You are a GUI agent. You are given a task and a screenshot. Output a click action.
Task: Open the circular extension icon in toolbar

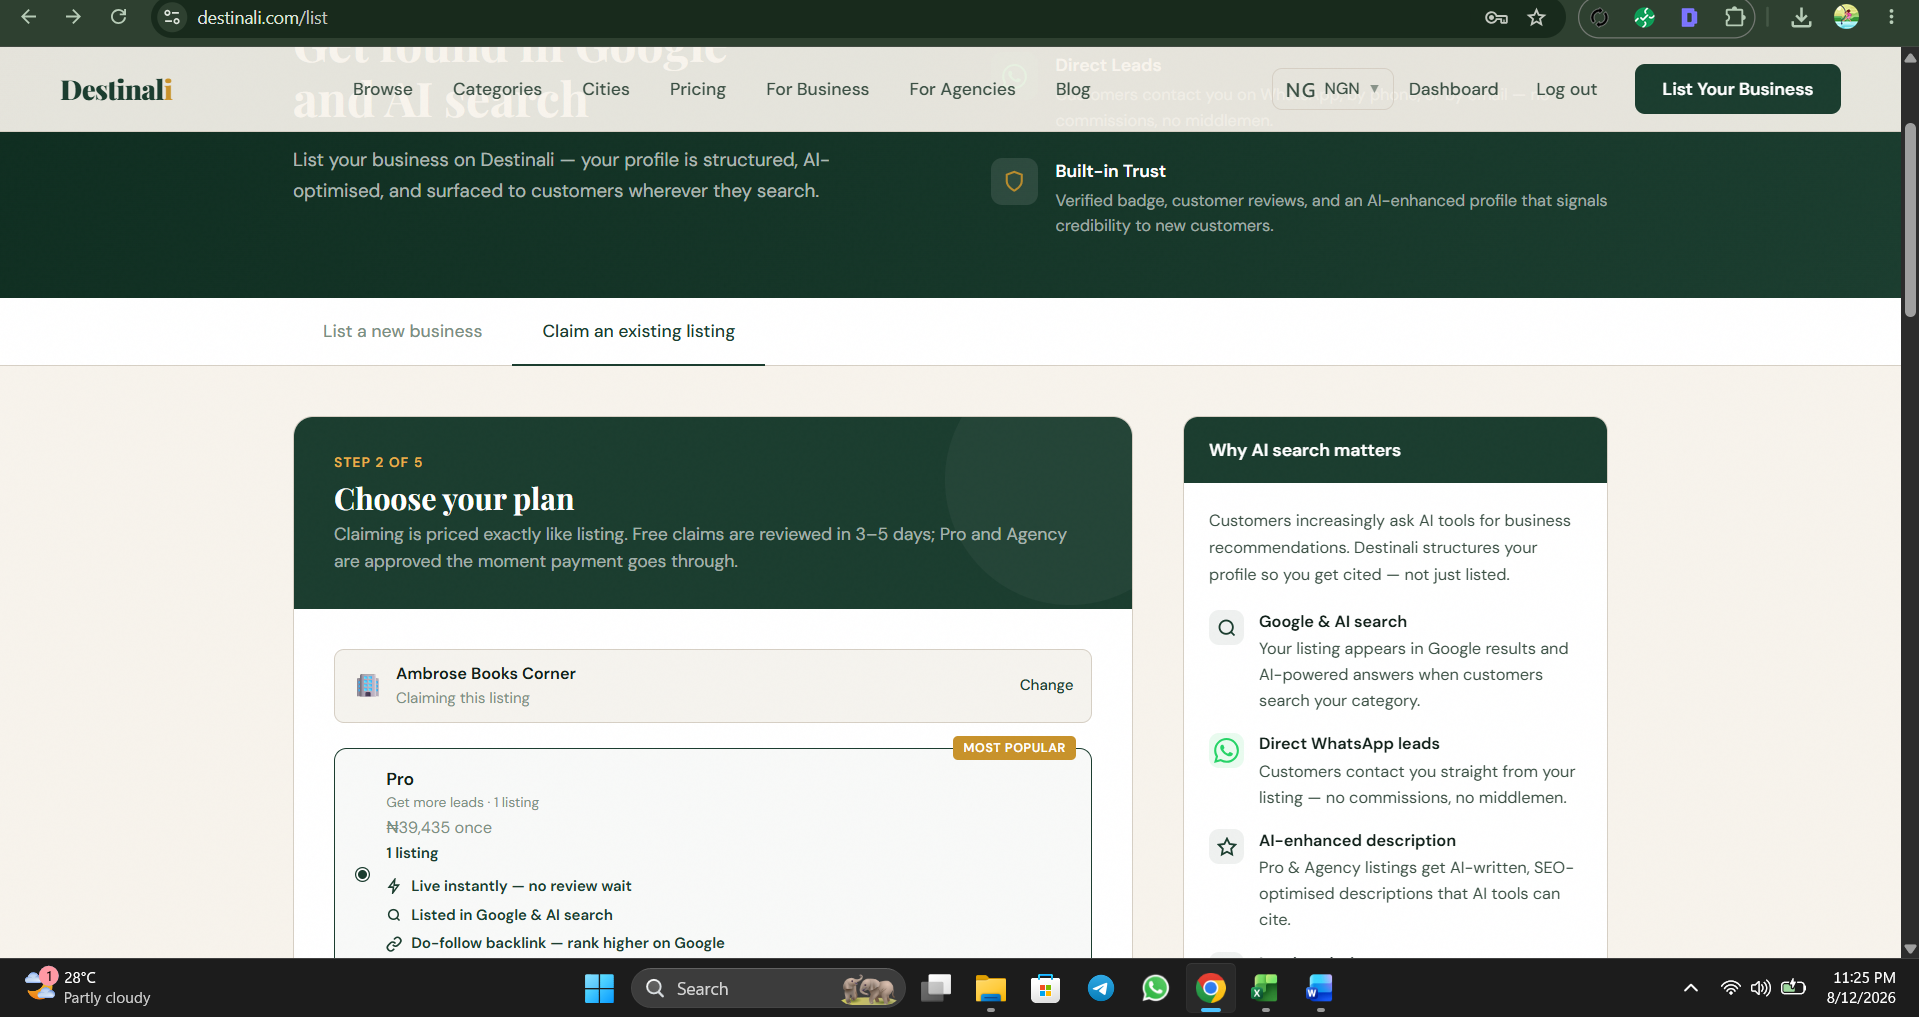tap(1599, 17)
